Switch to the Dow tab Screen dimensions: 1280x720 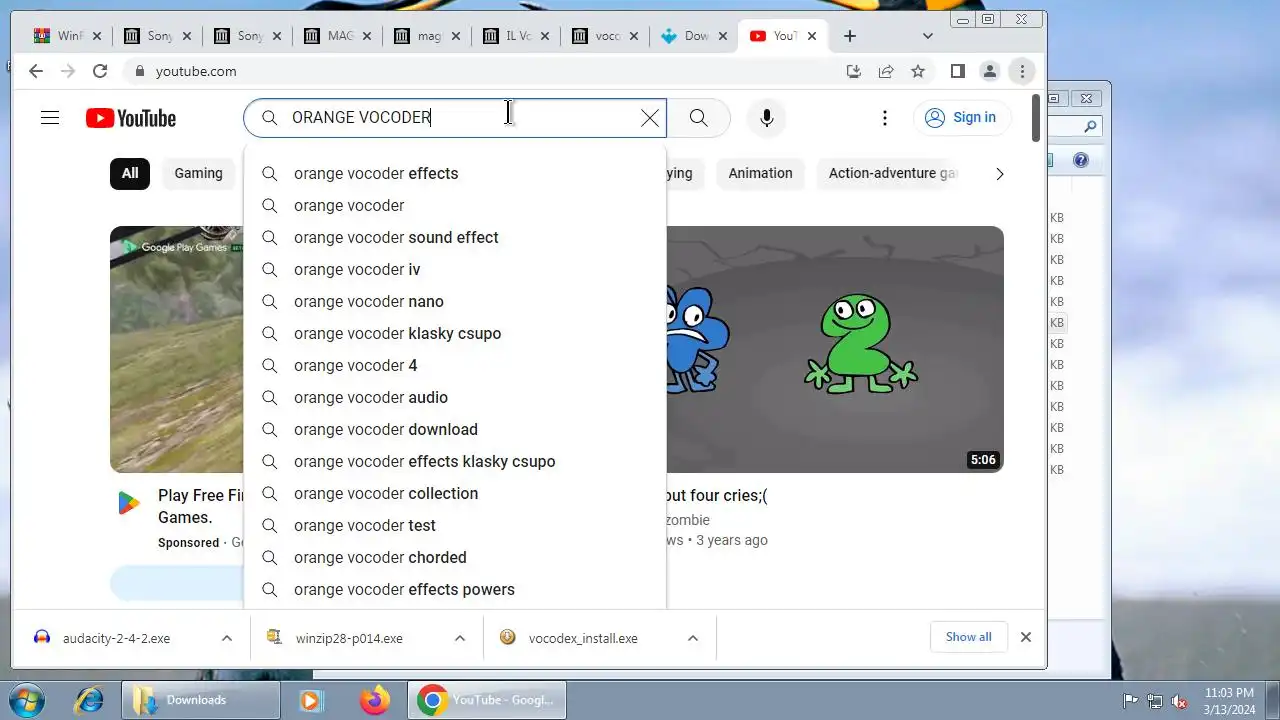[696, 36]
